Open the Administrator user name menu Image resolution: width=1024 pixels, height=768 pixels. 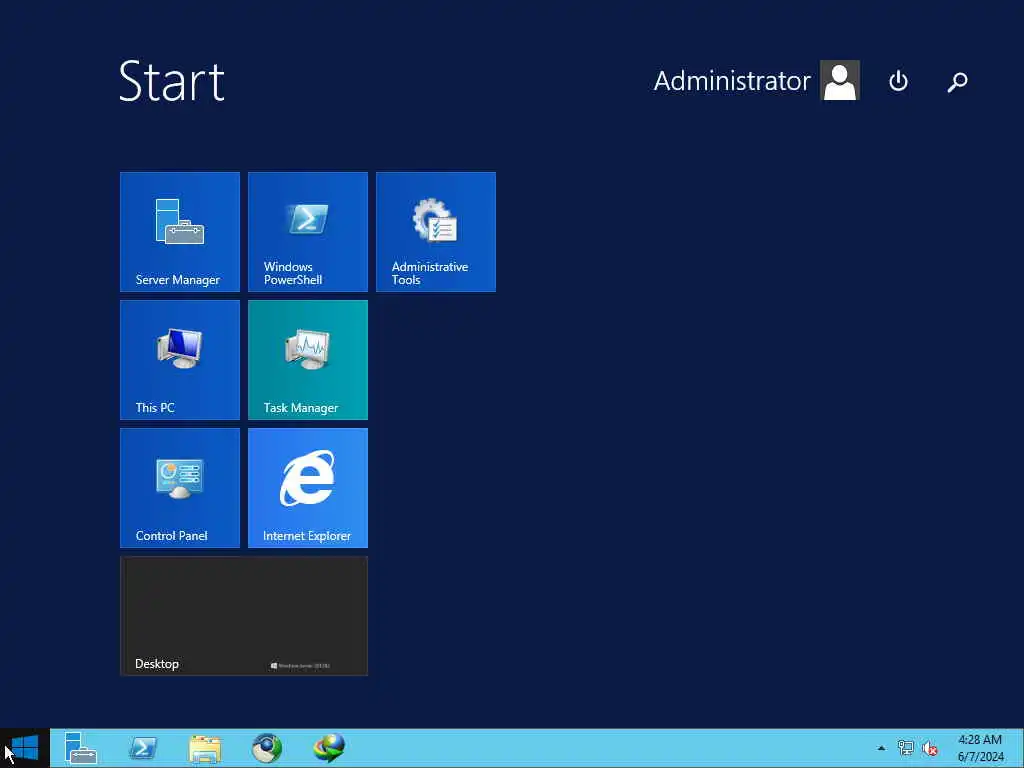tap(732, 81)
